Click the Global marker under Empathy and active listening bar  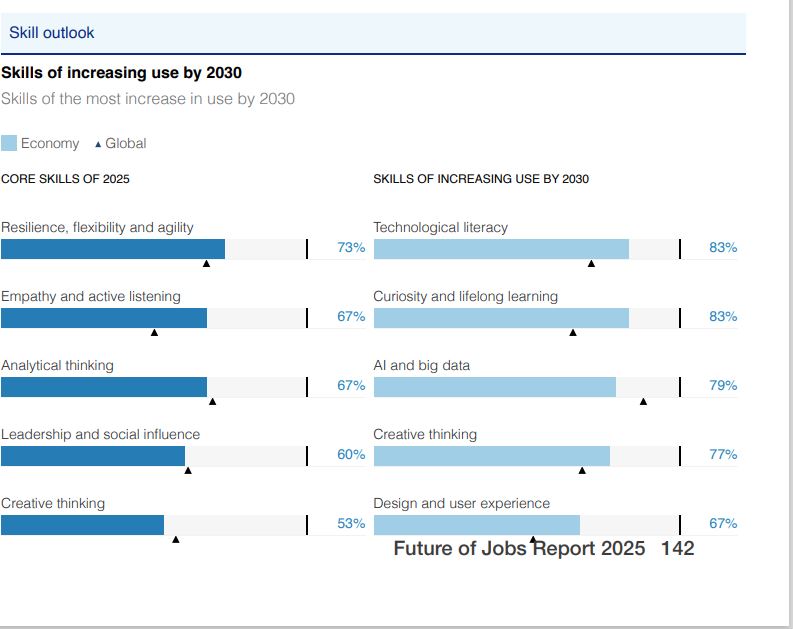click(x=154, y=332)
